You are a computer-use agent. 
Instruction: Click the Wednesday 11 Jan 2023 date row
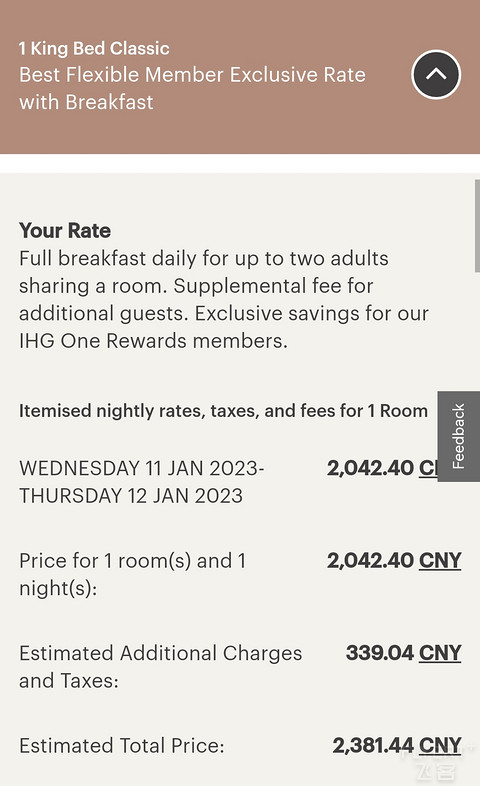[142, 482]
